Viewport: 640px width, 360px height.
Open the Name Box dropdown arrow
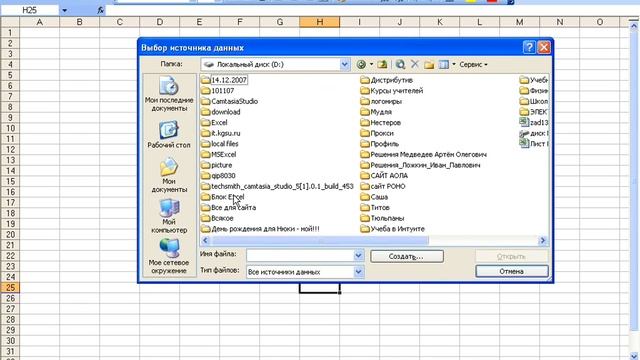coord(64,10)
